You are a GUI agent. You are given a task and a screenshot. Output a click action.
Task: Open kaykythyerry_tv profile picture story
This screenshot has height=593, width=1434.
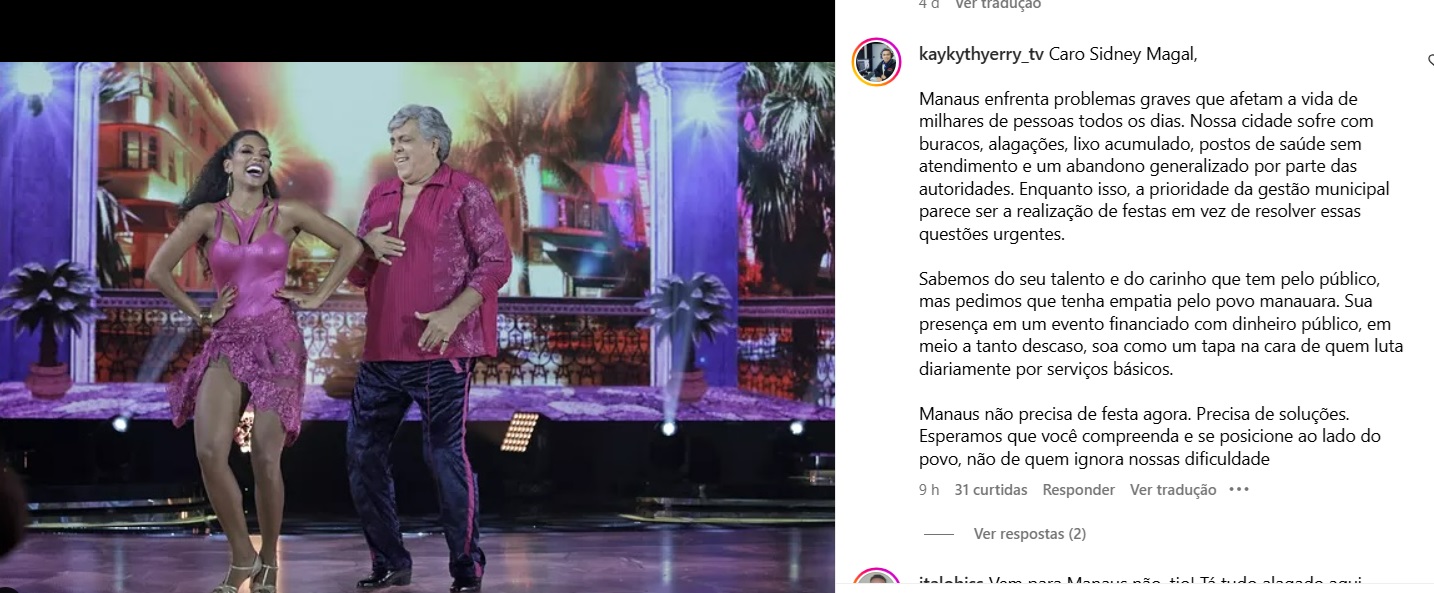point(877,62)
